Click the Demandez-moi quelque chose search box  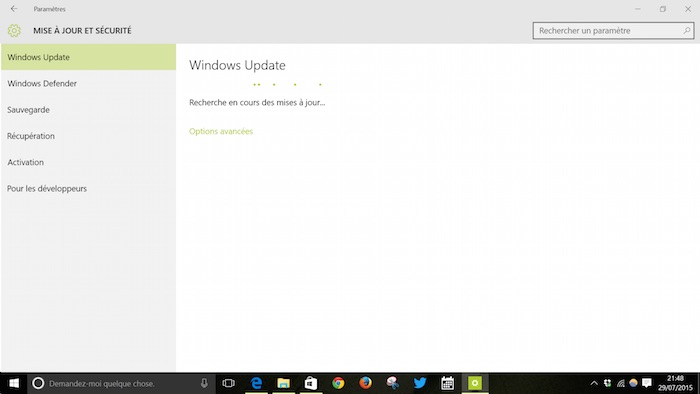[x=120, y=383]
